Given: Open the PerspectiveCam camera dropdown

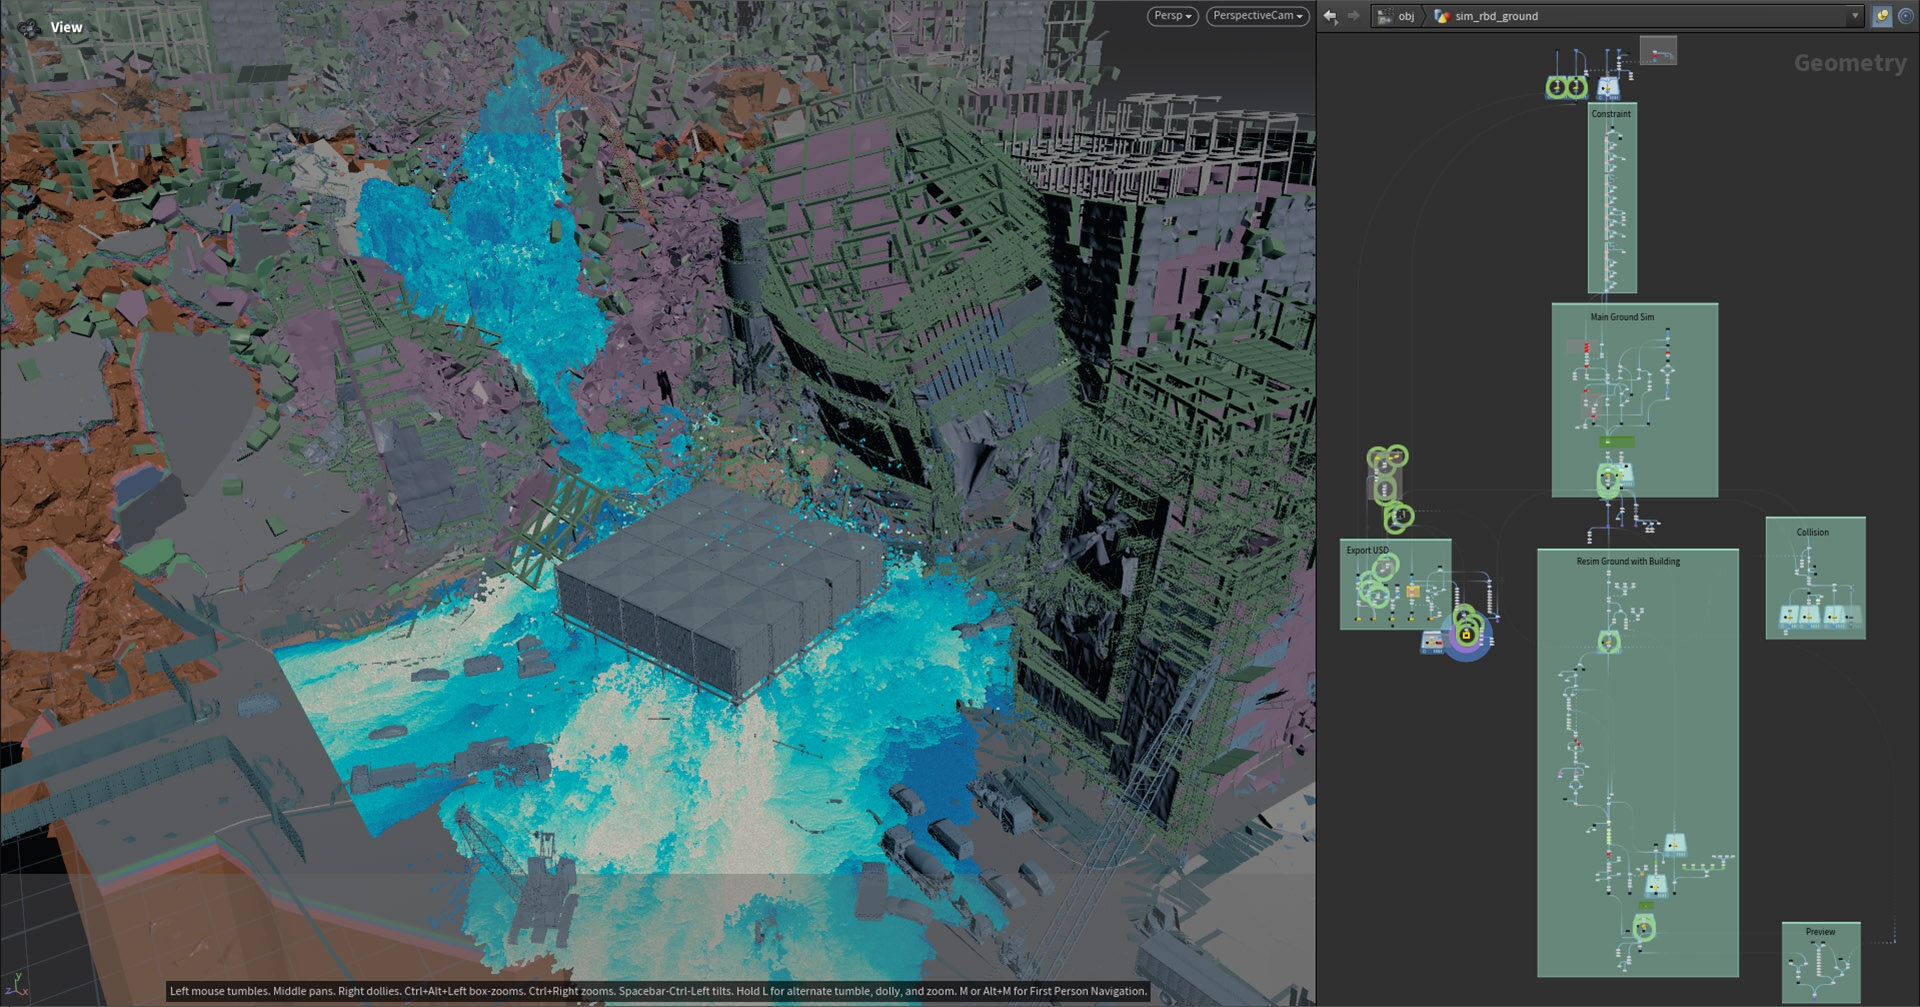Looking at the screenshot, I should click(x=1257, y=16).
